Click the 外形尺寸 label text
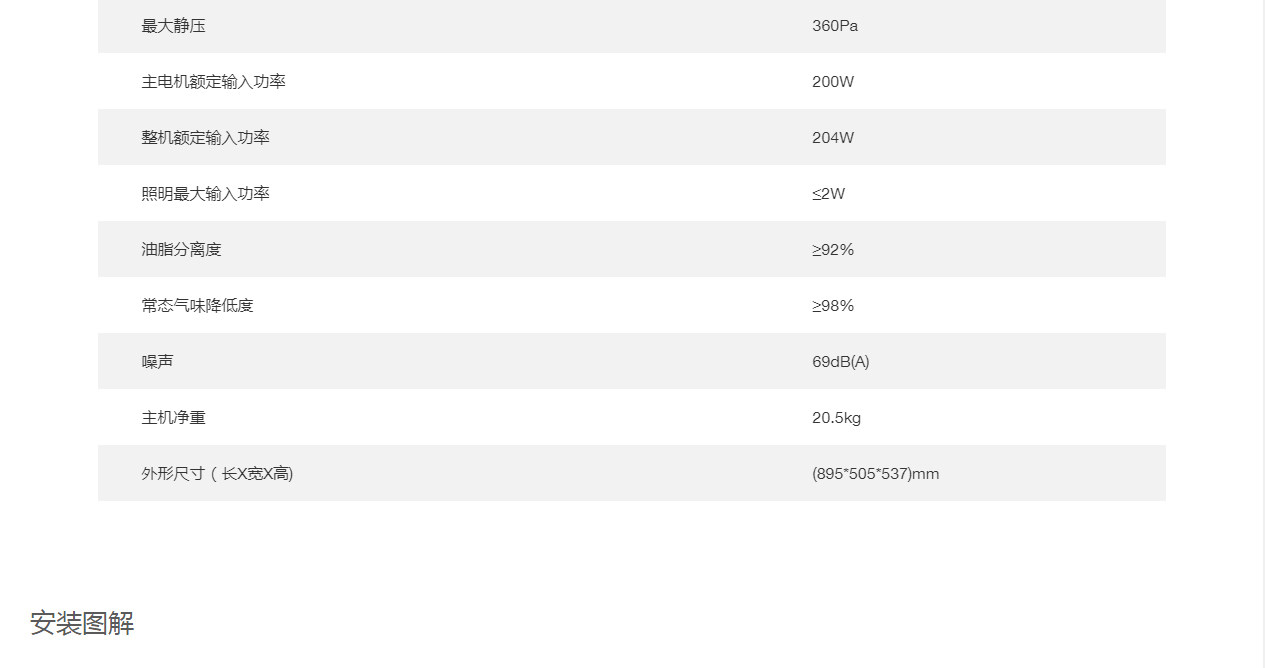The image size is (1265, 668). [x=173, y=474]
